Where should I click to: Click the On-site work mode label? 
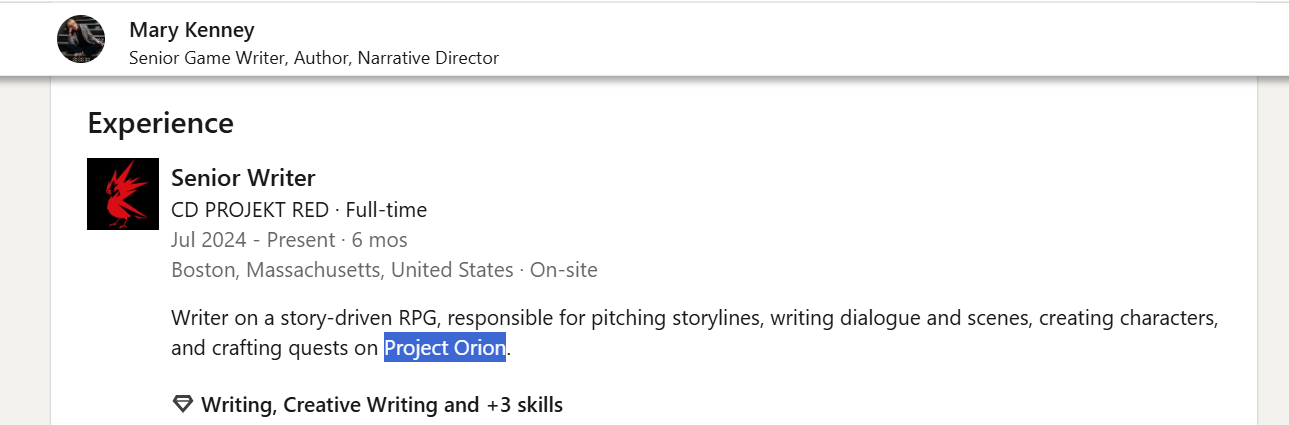pyautogui.click(x=564, y=270)
